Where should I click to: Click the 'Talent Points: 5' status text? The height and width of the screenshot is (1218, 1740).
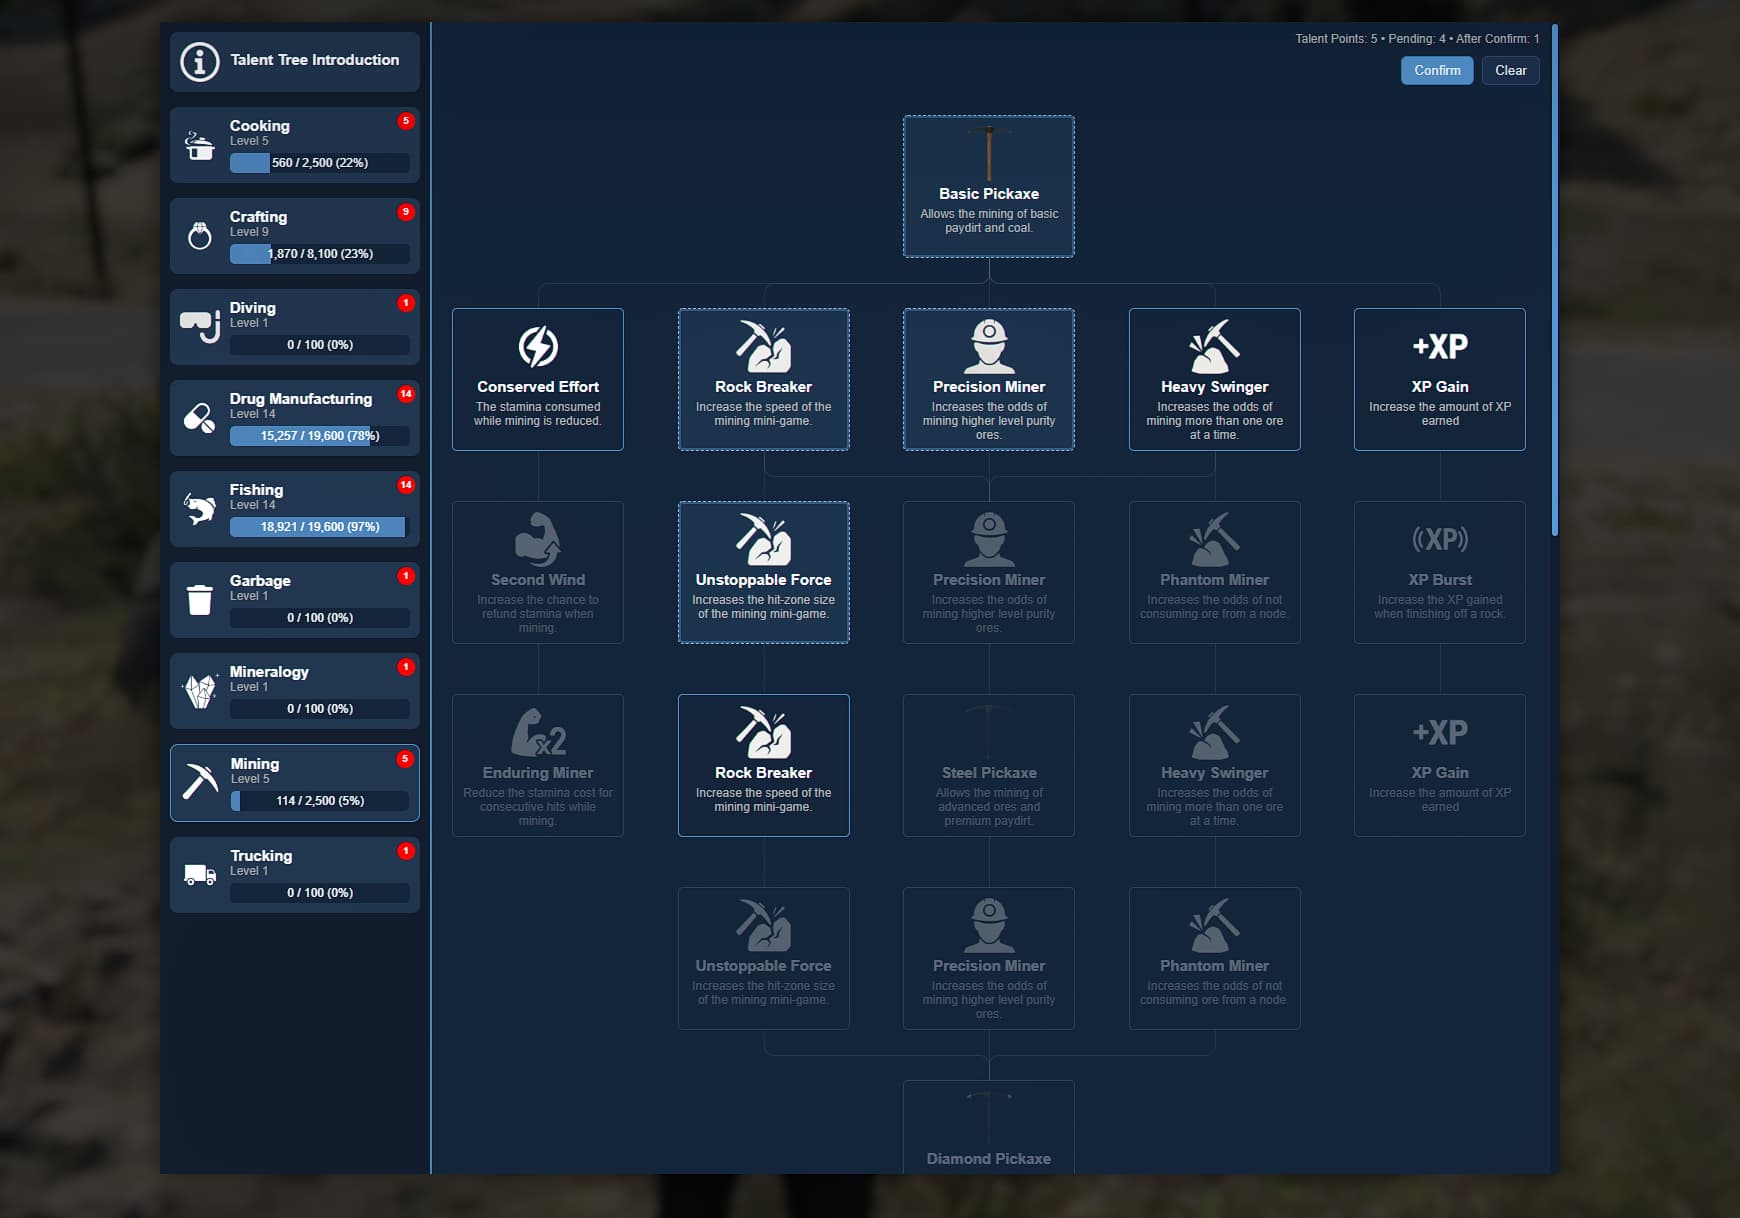pyautogui.click(x=1336, y=39)
